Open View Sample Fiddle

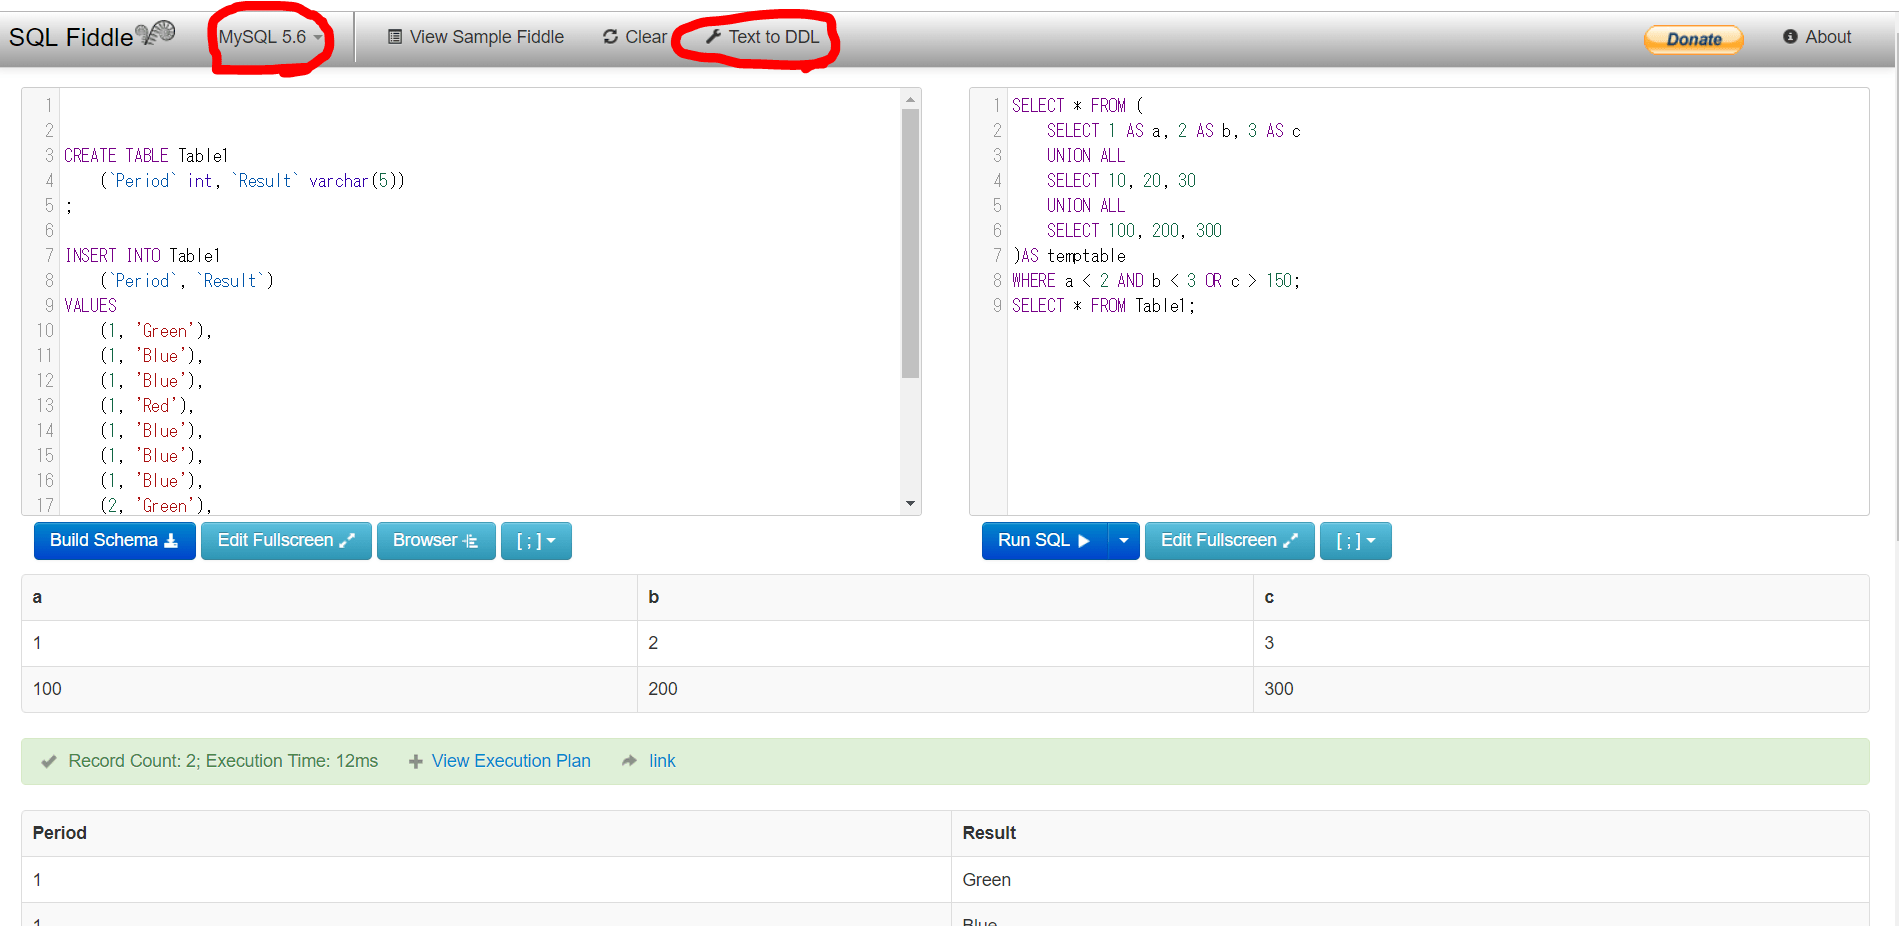[x=476, y=37]
